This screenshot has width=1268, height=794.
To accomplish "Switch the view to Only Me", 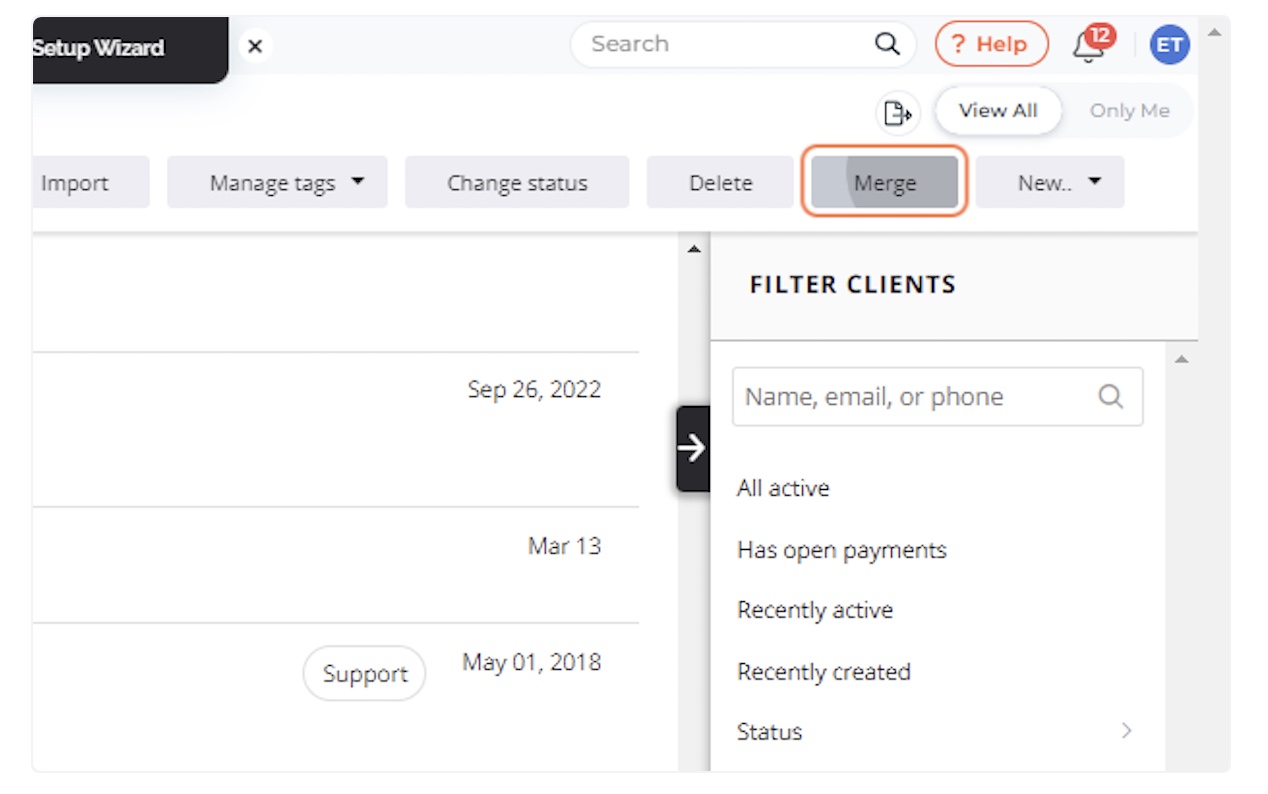I will (1130, 110).
